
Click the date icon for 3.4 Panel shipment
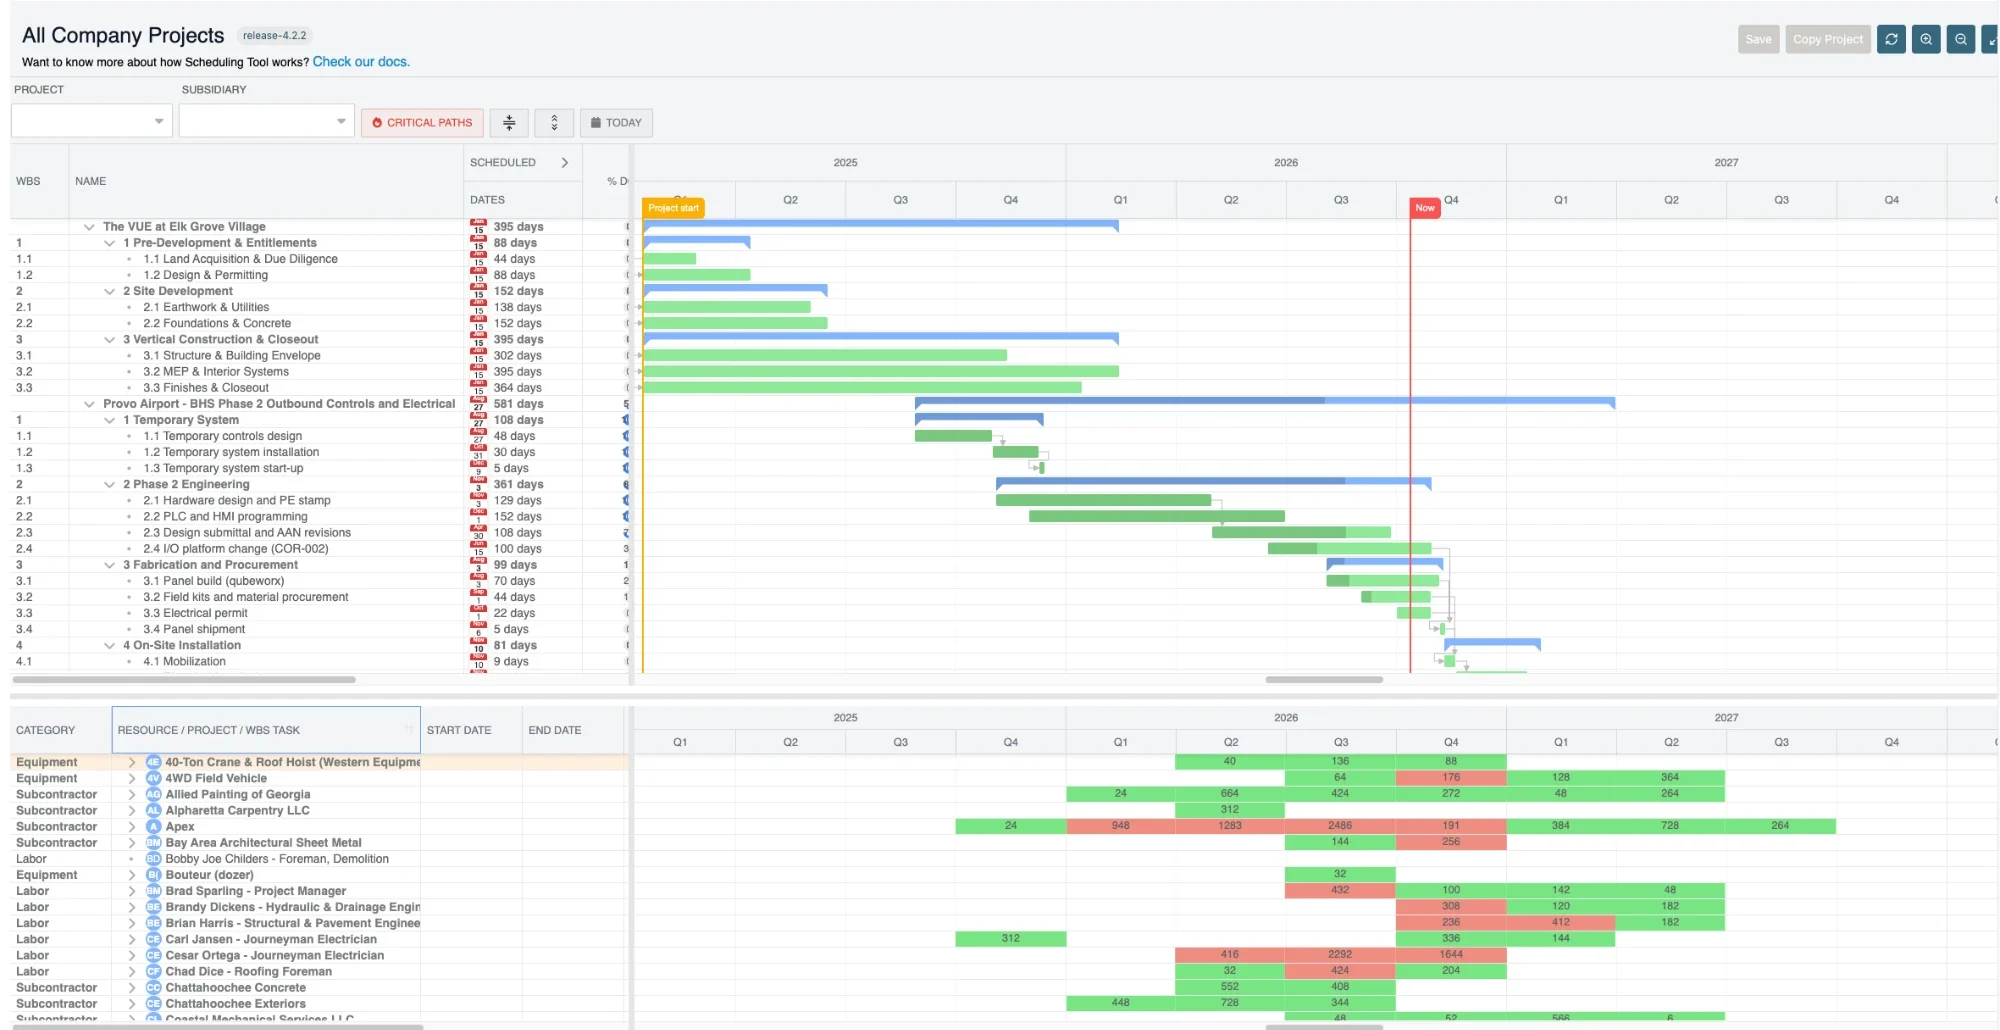click(x=478, y=629)
